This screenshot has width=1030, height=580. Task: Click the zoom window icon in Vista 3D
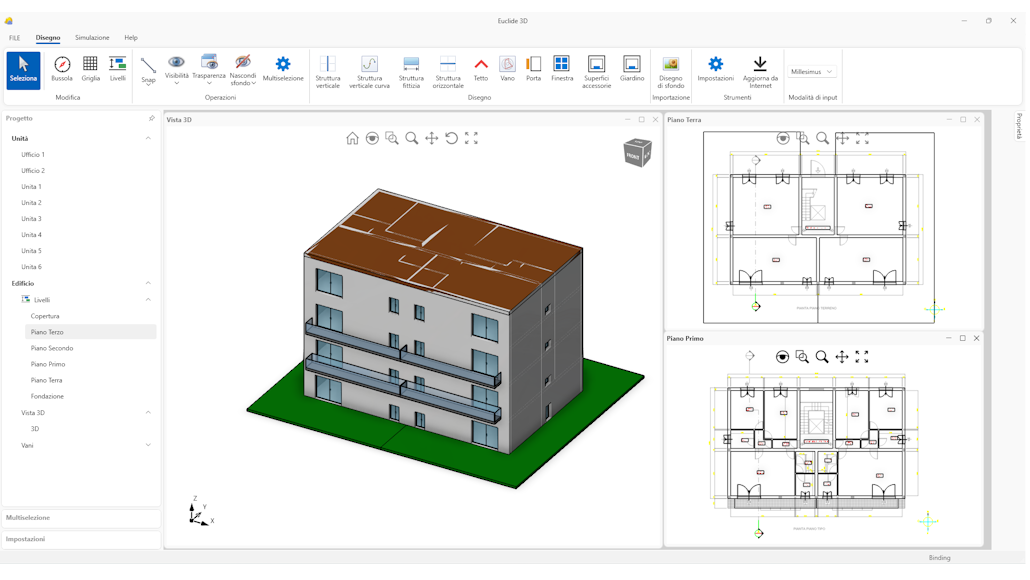pyautogui.click(x=392, y=139)
